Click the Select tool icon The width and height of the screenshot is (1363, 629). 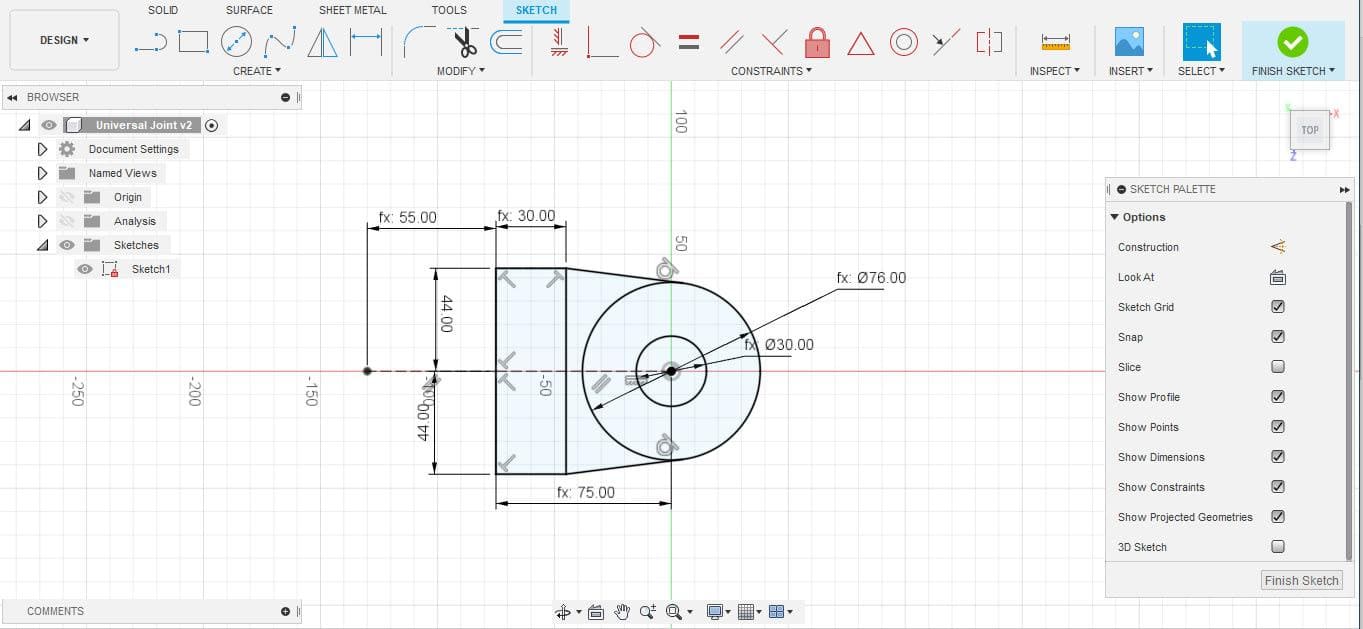[x=1201, y=42]
